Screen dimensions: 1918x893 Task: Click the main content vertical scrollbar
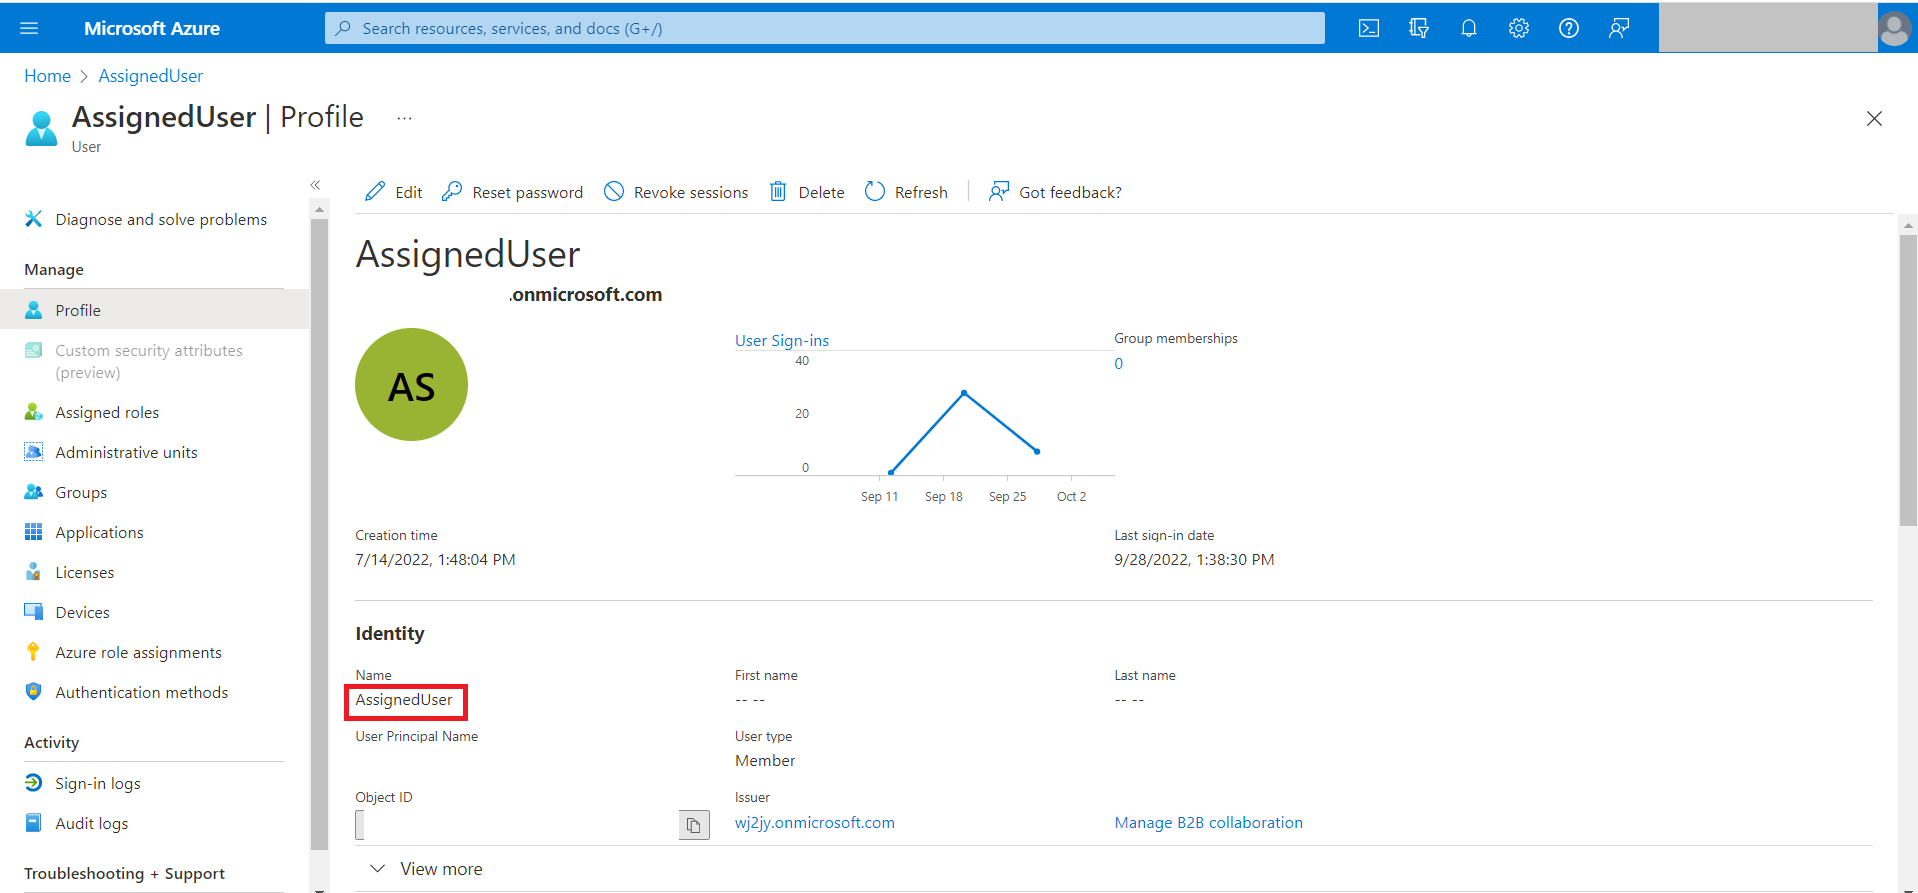[x=1908, y=379]
